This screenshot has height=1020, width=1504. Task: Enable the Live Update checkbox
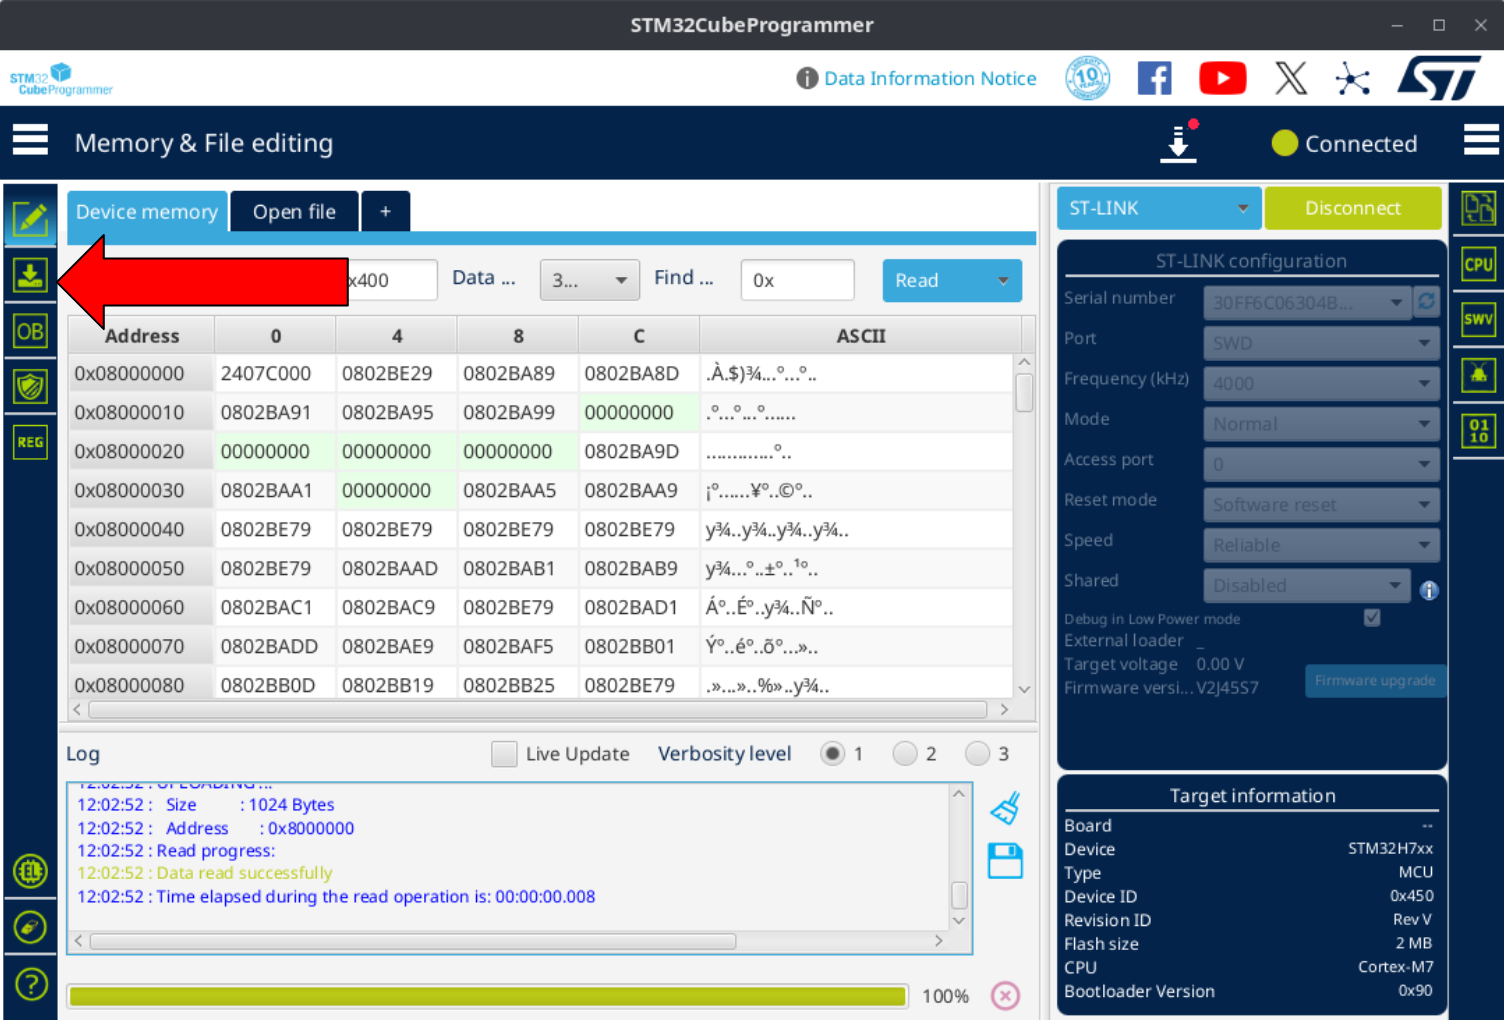coord(504,754)
